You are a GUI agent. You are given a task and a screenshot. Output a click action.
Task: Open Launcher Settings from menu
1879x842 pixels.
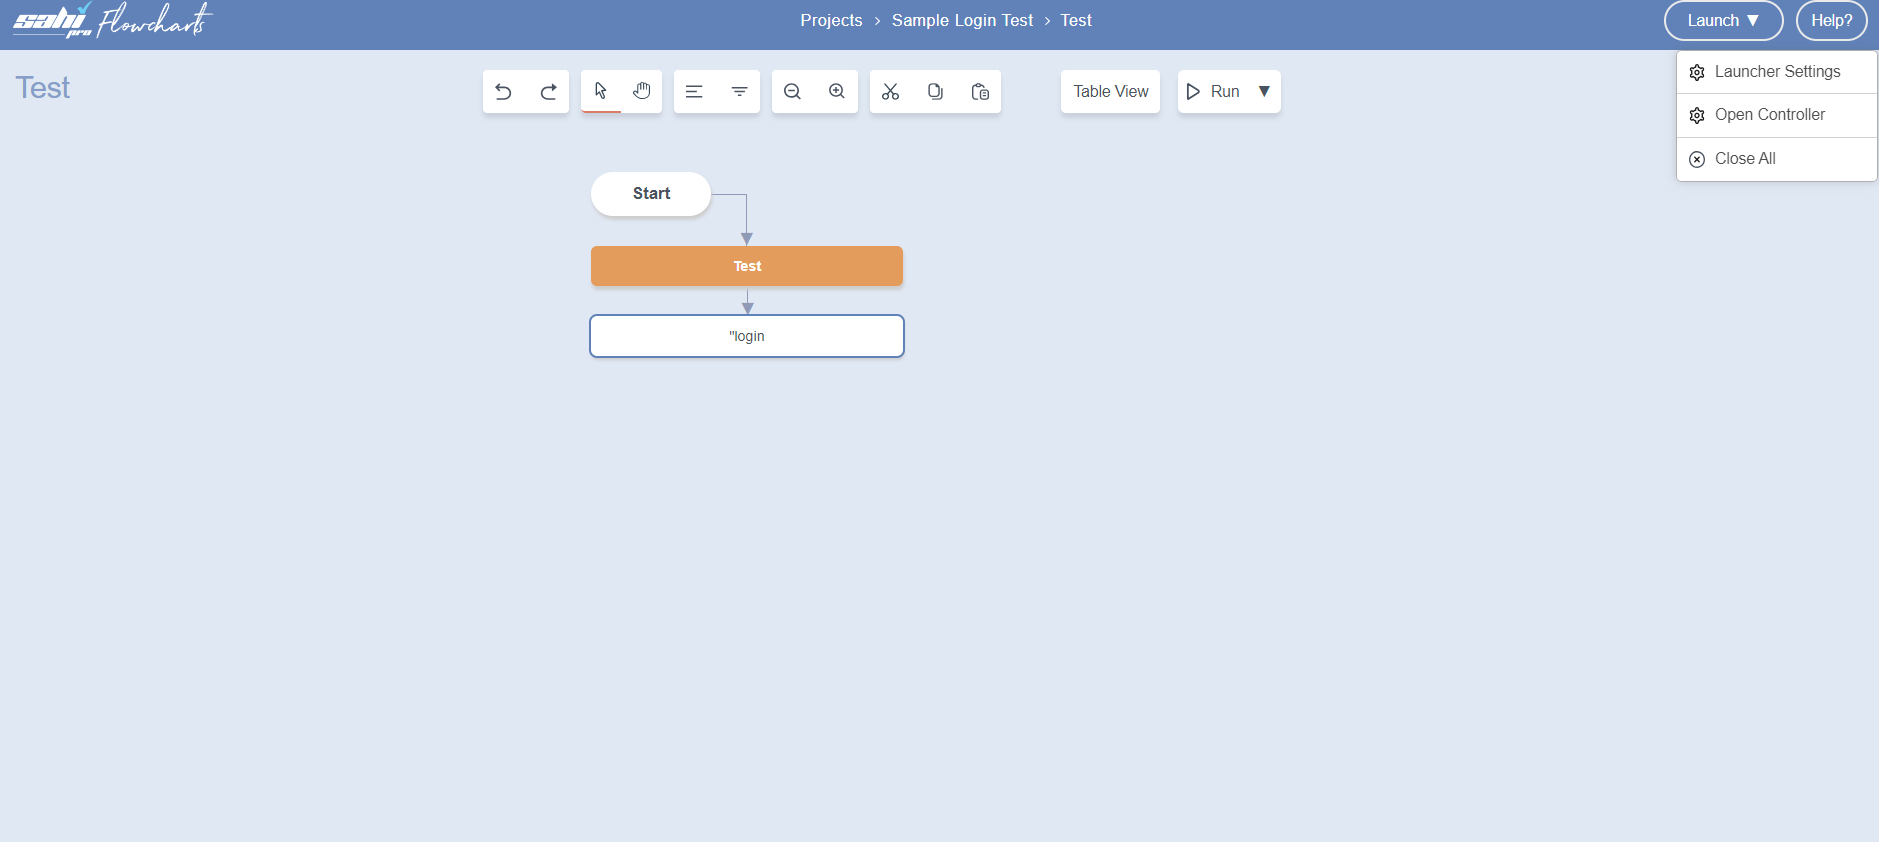1776,72
